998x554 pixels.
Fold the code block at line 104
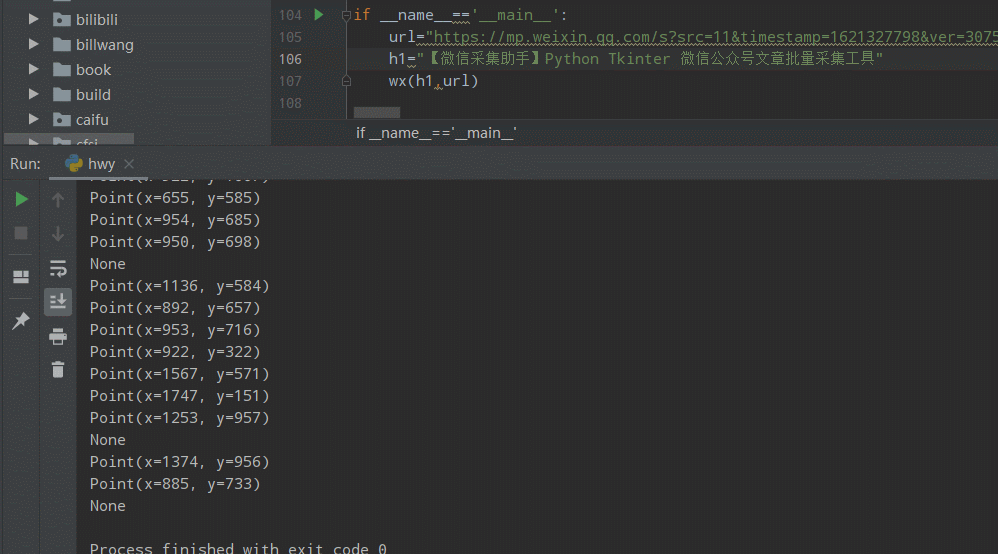346,15
